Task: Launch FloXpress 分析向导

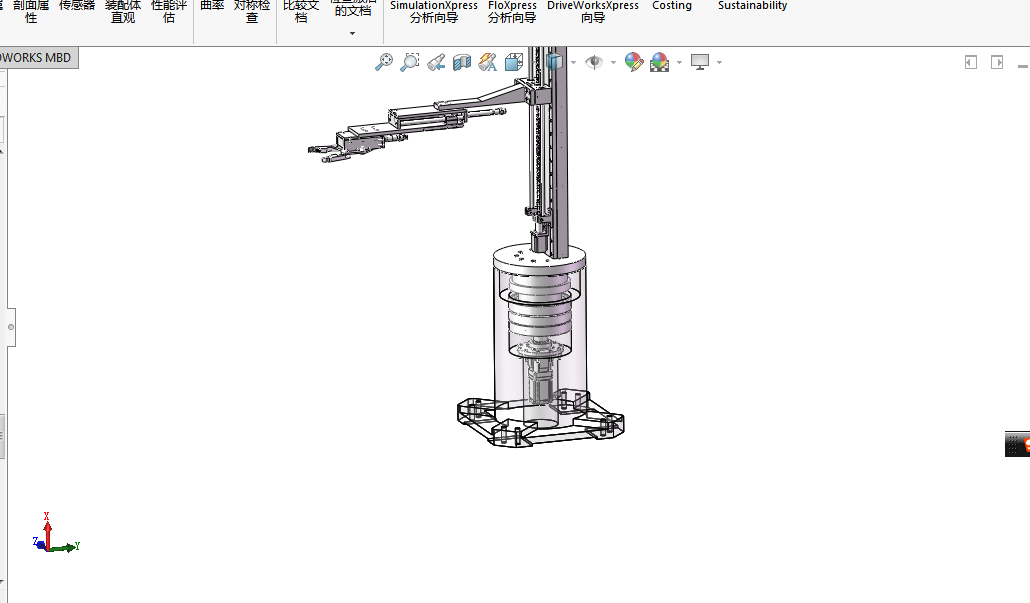Action: tap(512, 12)
